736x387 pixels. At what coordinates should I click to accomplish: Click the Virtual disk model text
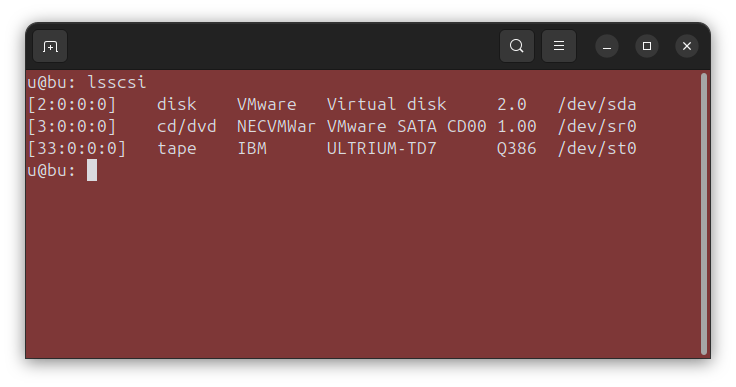386,104
